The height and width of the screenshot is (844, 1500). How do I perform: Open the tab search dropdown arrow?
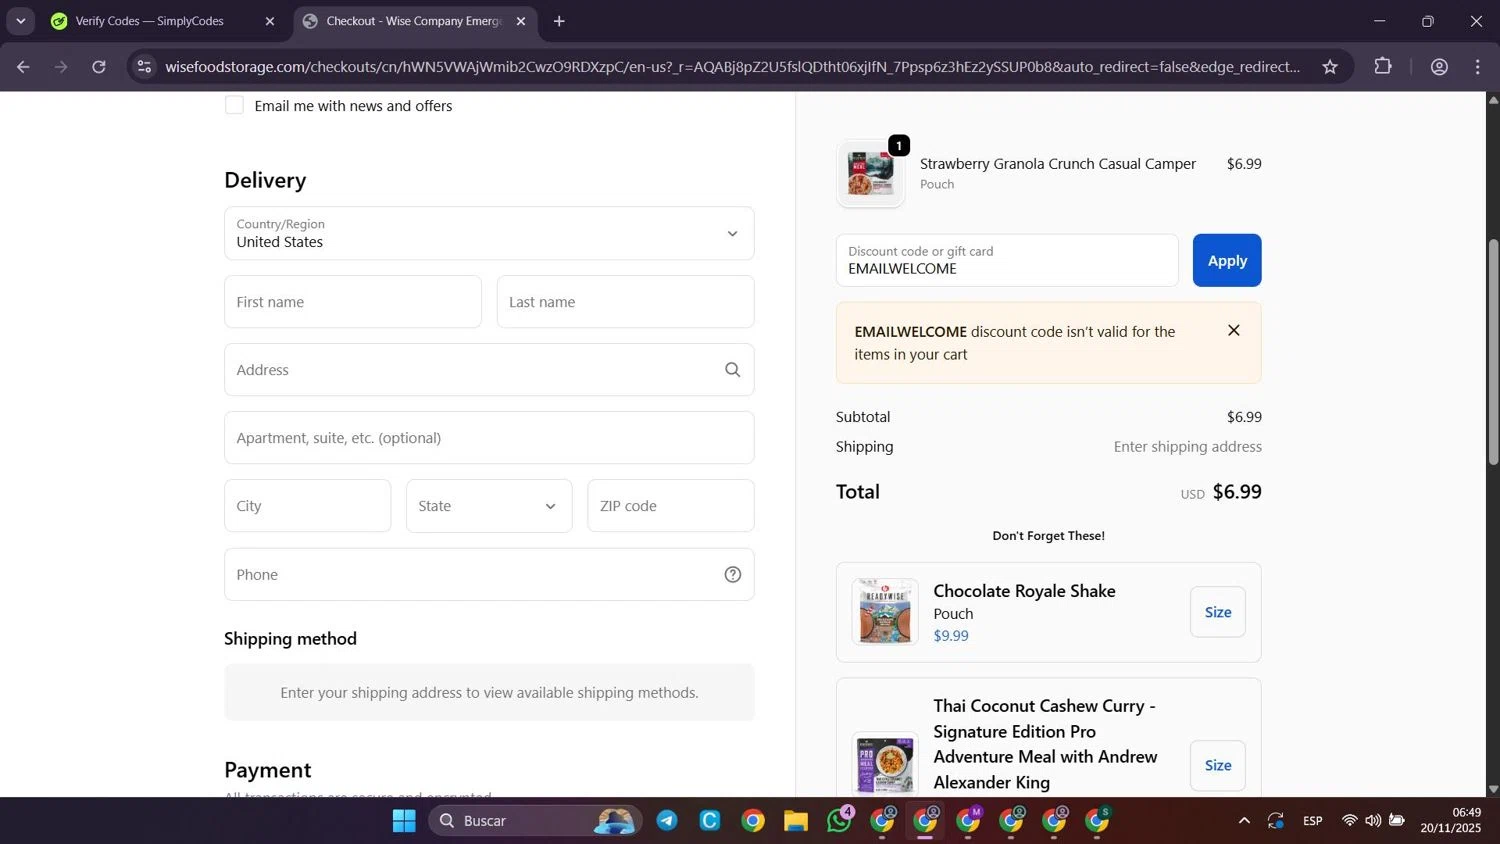[x=20, y=21]
